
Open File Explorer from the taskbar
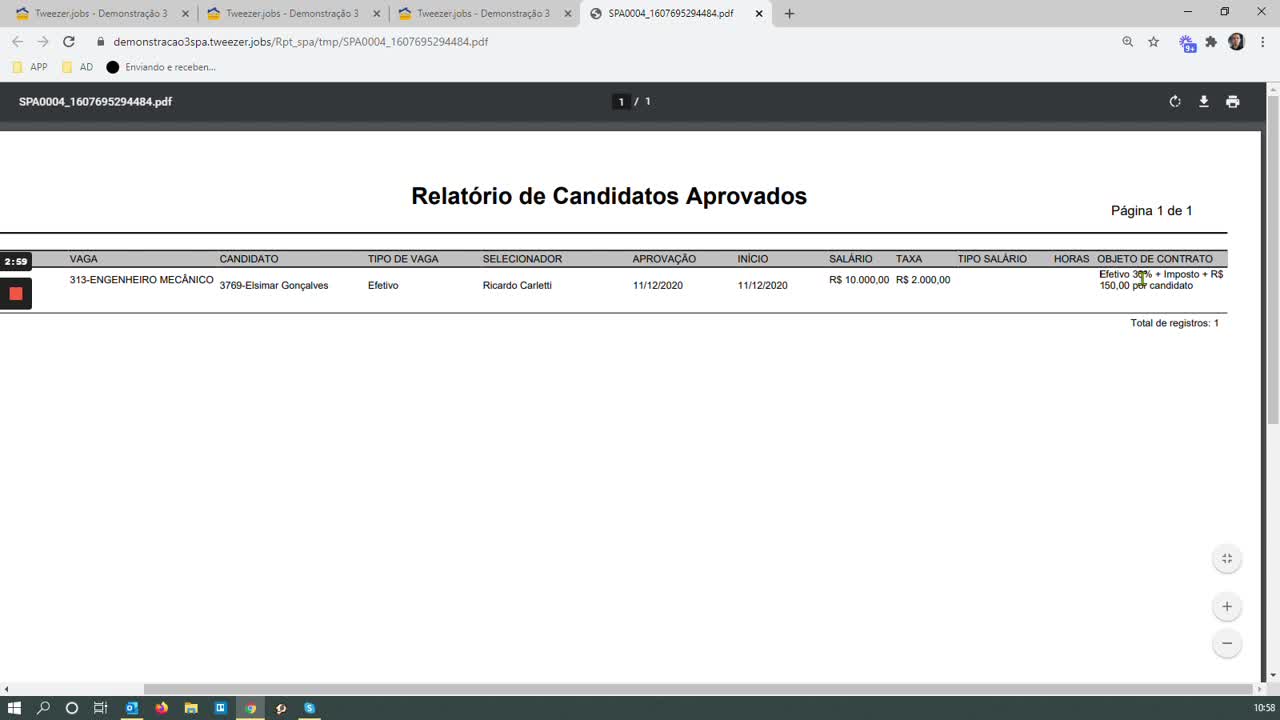[191, 708]
